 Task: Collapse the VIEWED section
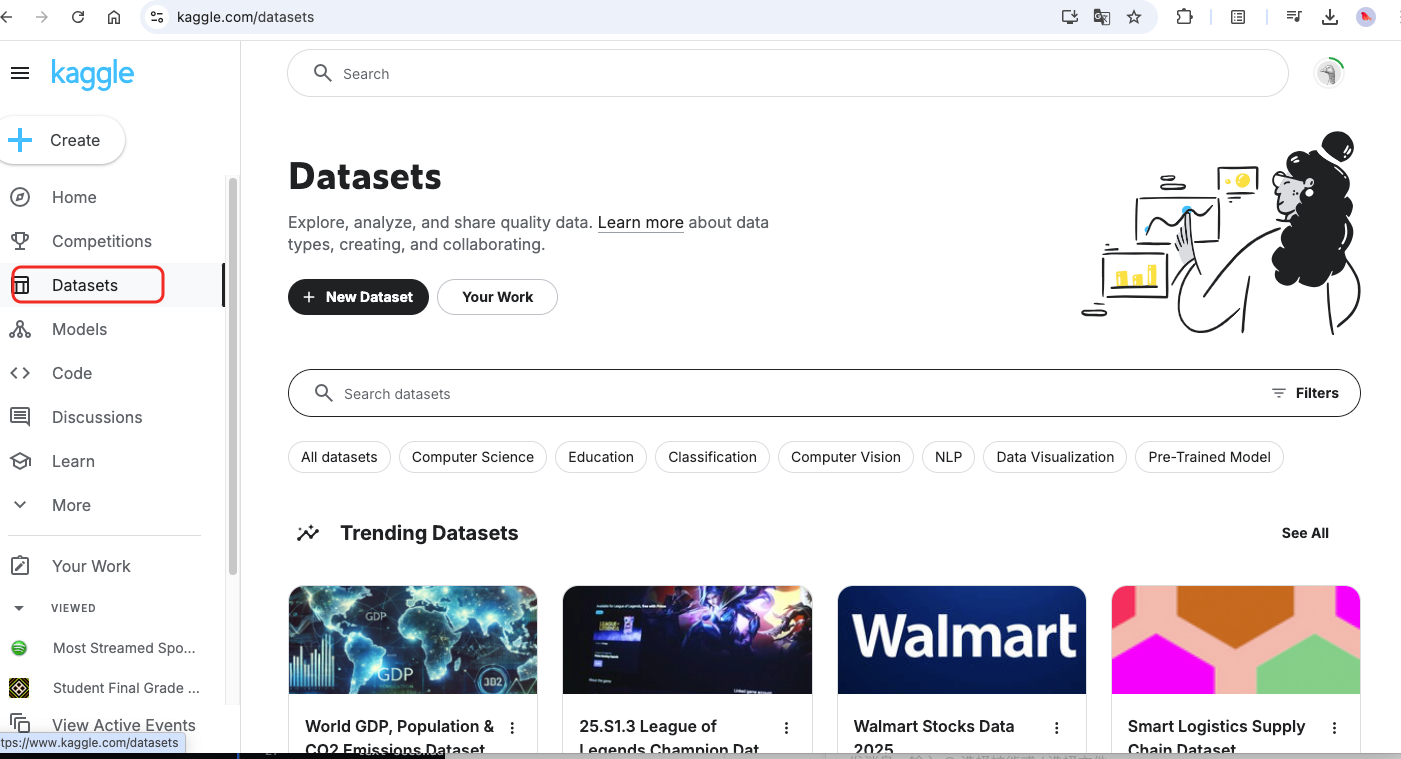pyautogui.click(x=20, y=607)
